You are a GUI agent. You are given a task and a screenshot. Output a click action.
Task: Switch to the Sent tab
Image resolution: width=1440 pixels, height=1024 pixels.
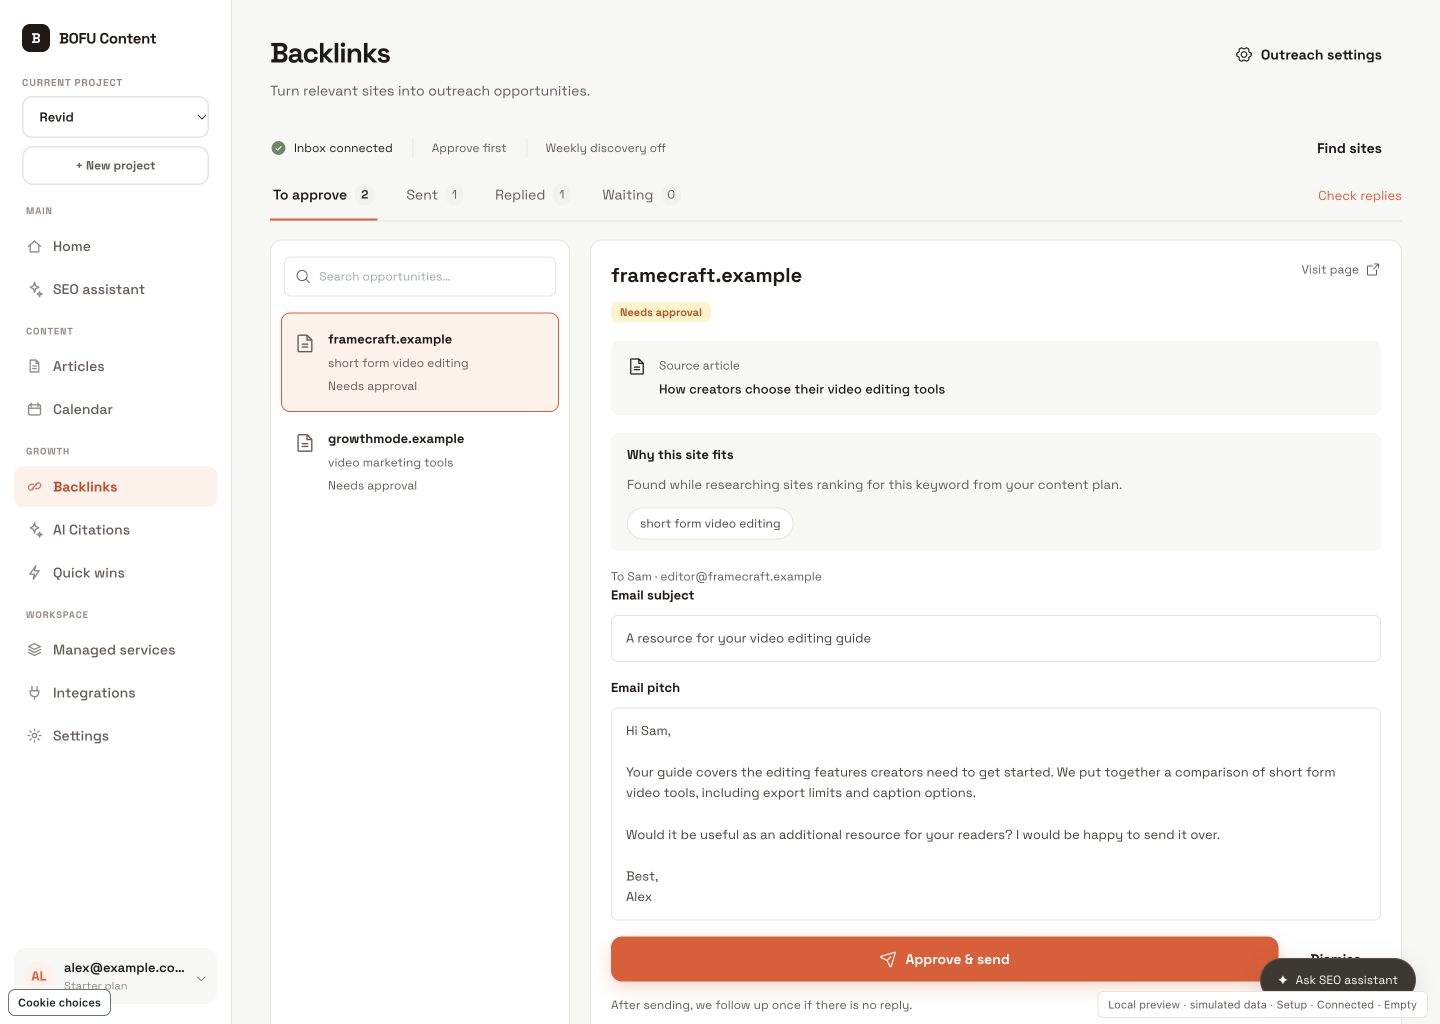click(x=433, y=195)
